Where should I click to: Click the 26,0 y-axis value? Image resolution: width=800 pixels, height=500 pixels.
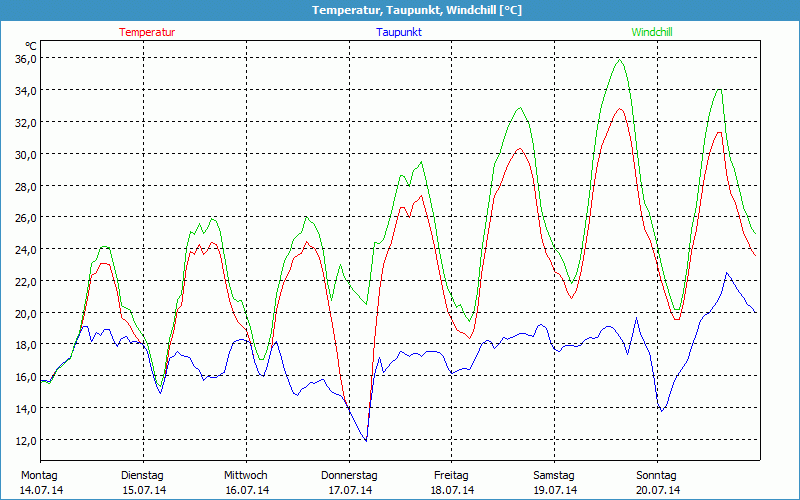point(27,218)
